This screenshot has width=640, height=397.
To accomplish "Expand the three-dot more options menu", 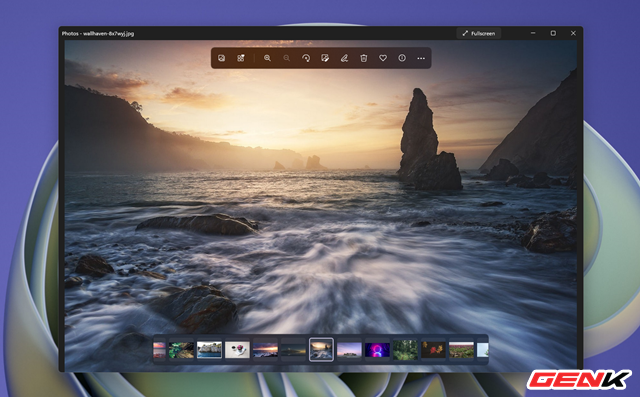I will point(421,58).
